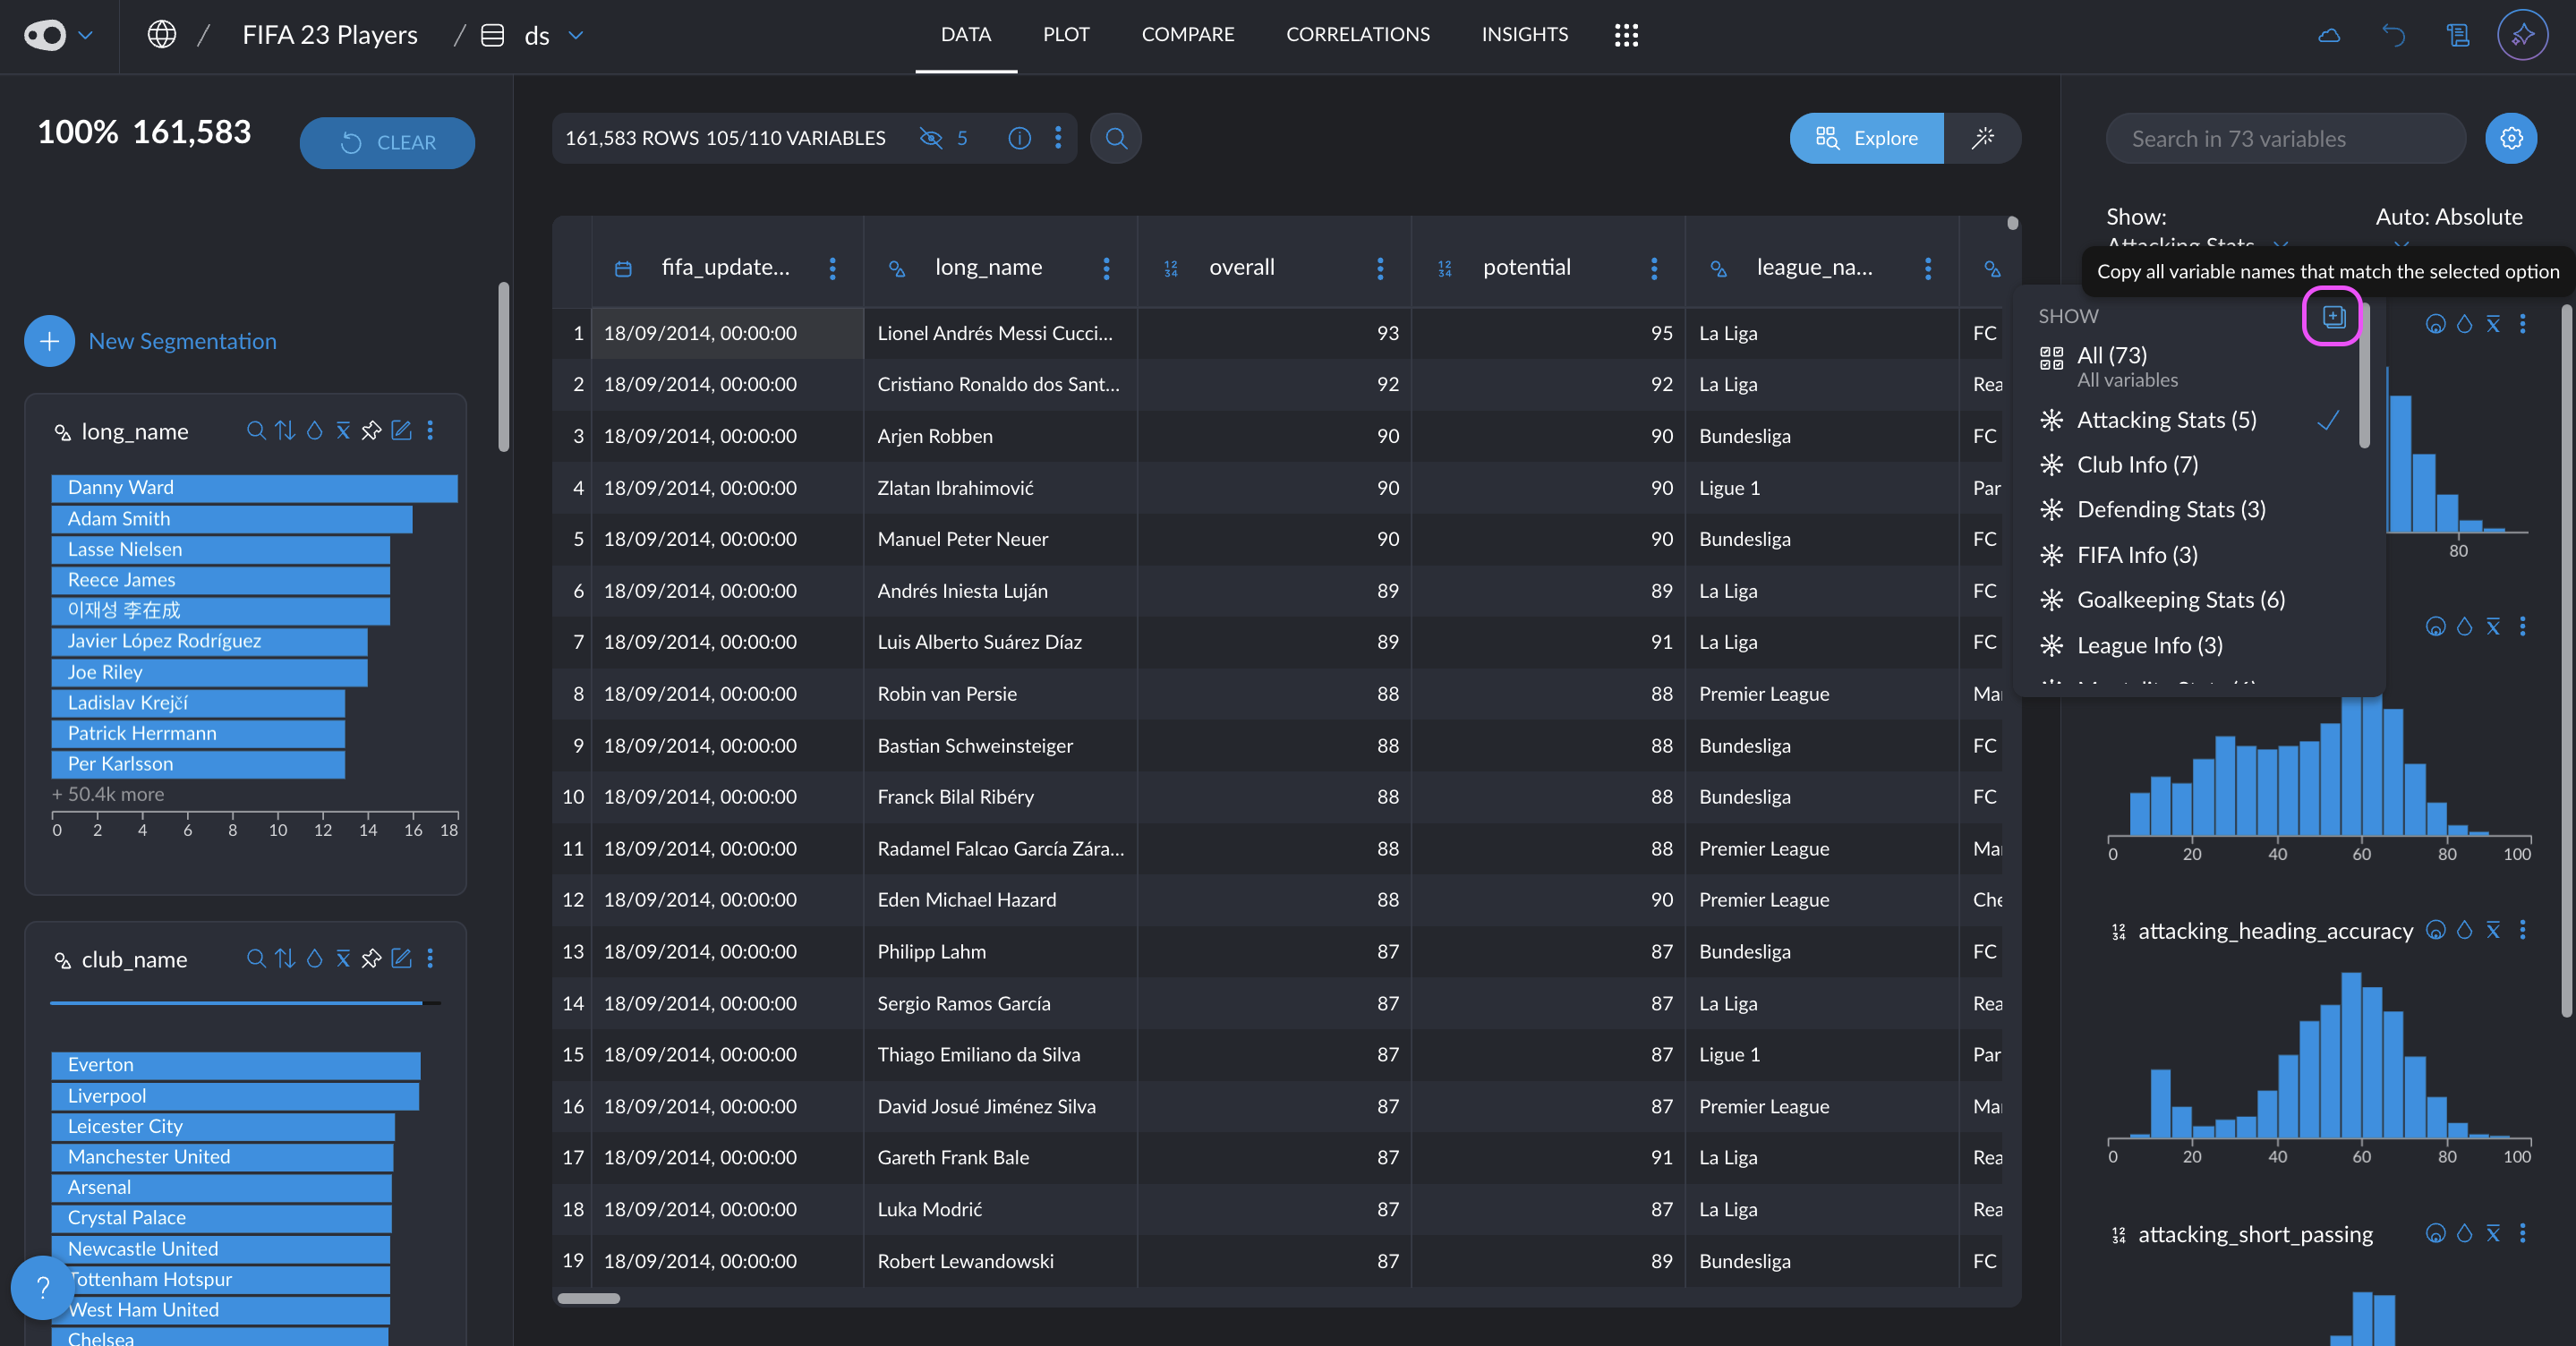The height and width of the screenshot is (1346, 2576).
Task: Open the long_name column options menu
Action: click(x=1106, y=268)
